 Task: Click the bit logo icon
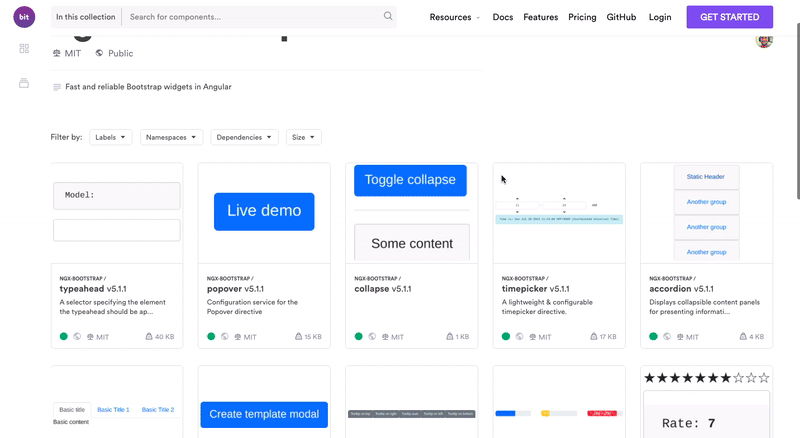24,17
